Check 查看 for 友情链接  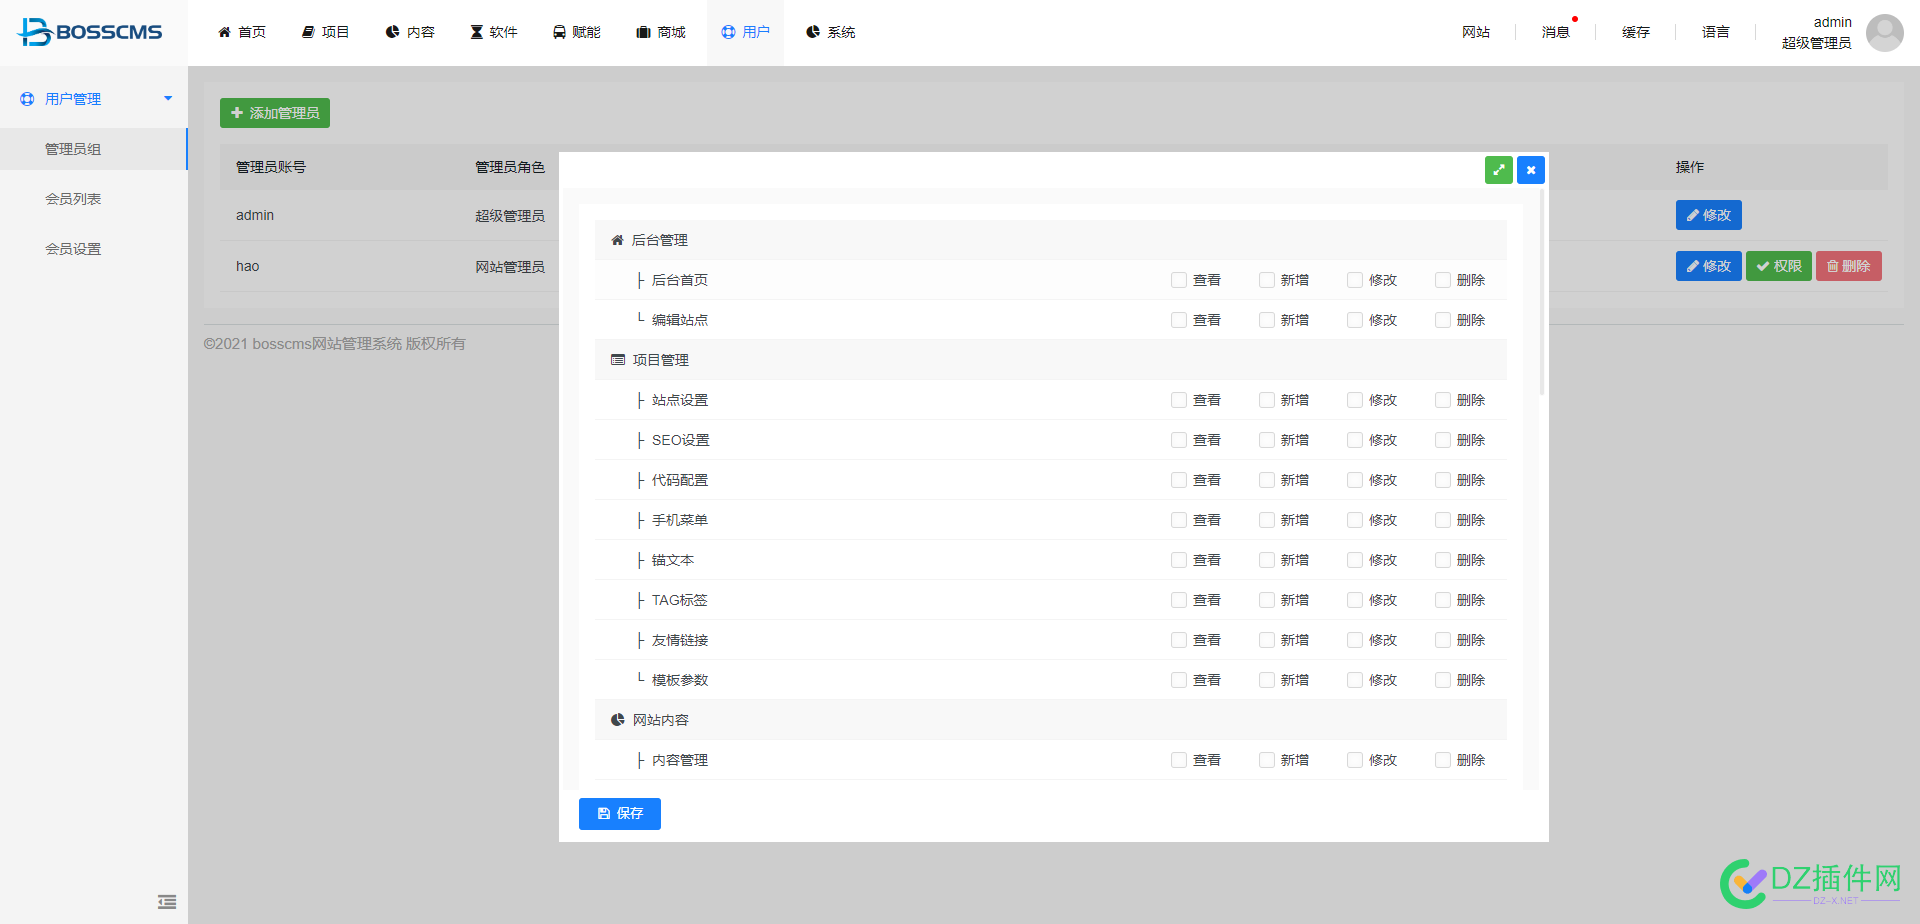[x=1179, y=640]
